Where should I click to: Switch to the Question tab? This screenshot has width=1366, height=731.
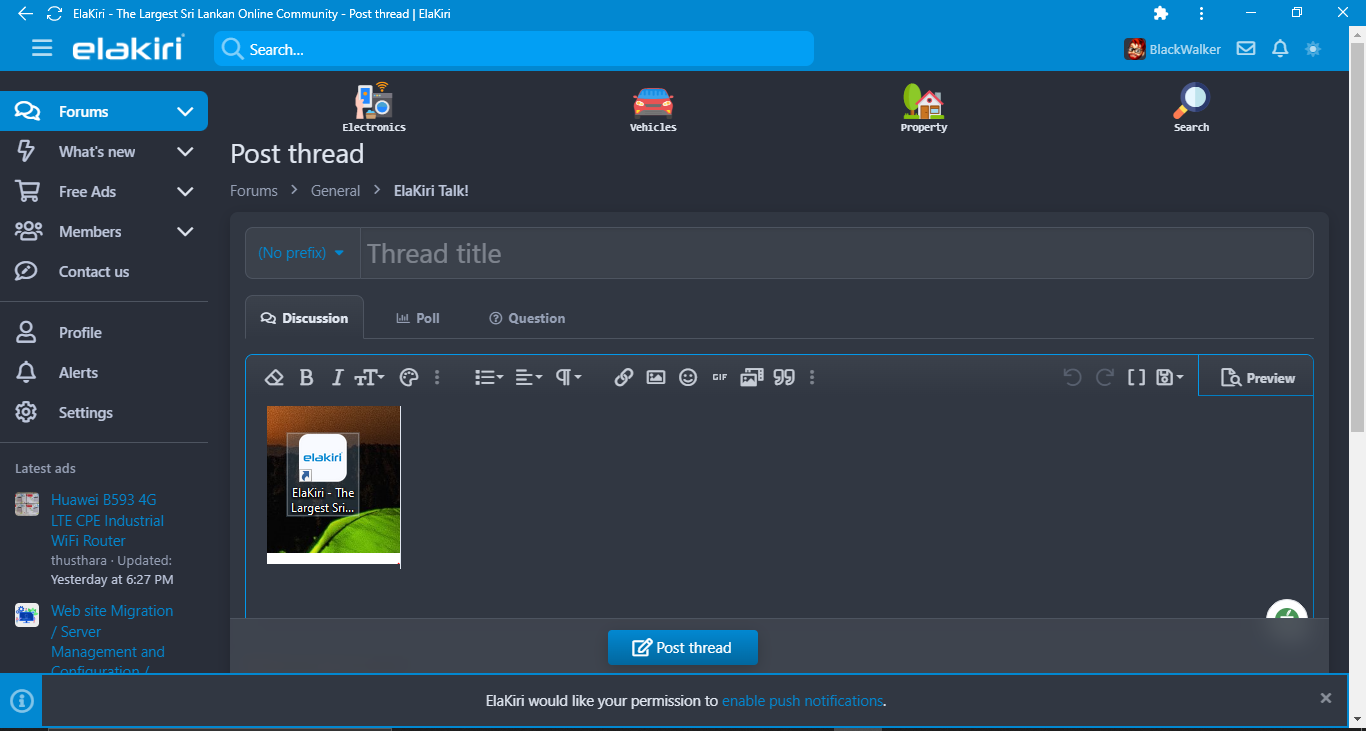(527, 318)
